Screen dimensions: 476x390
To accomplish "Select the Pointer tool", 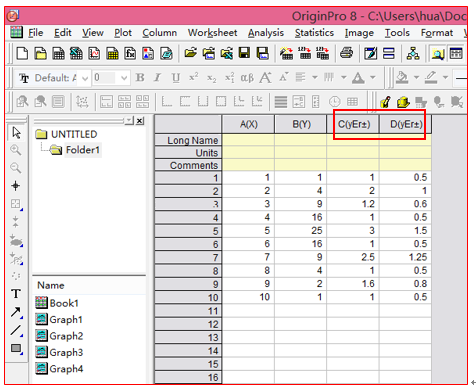I will (x=16, y=133).
